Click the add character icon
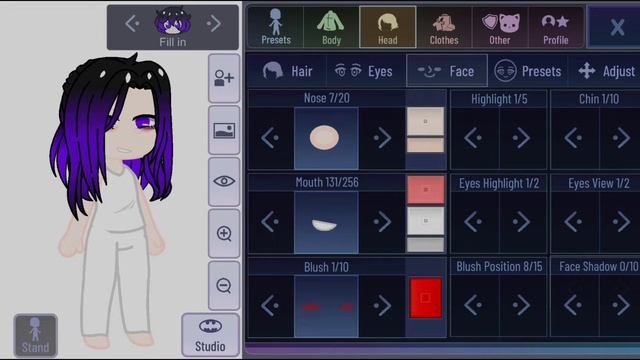 (x=224, y=78)
